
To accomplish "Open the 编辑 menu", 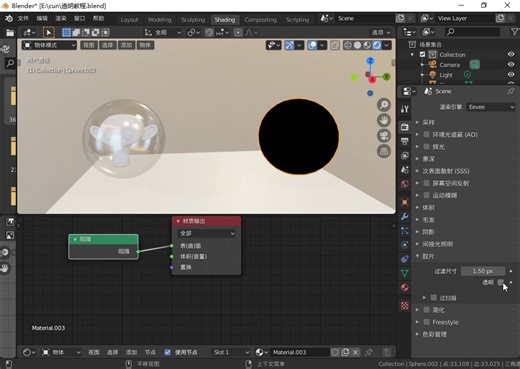I will tap(42, 18).
